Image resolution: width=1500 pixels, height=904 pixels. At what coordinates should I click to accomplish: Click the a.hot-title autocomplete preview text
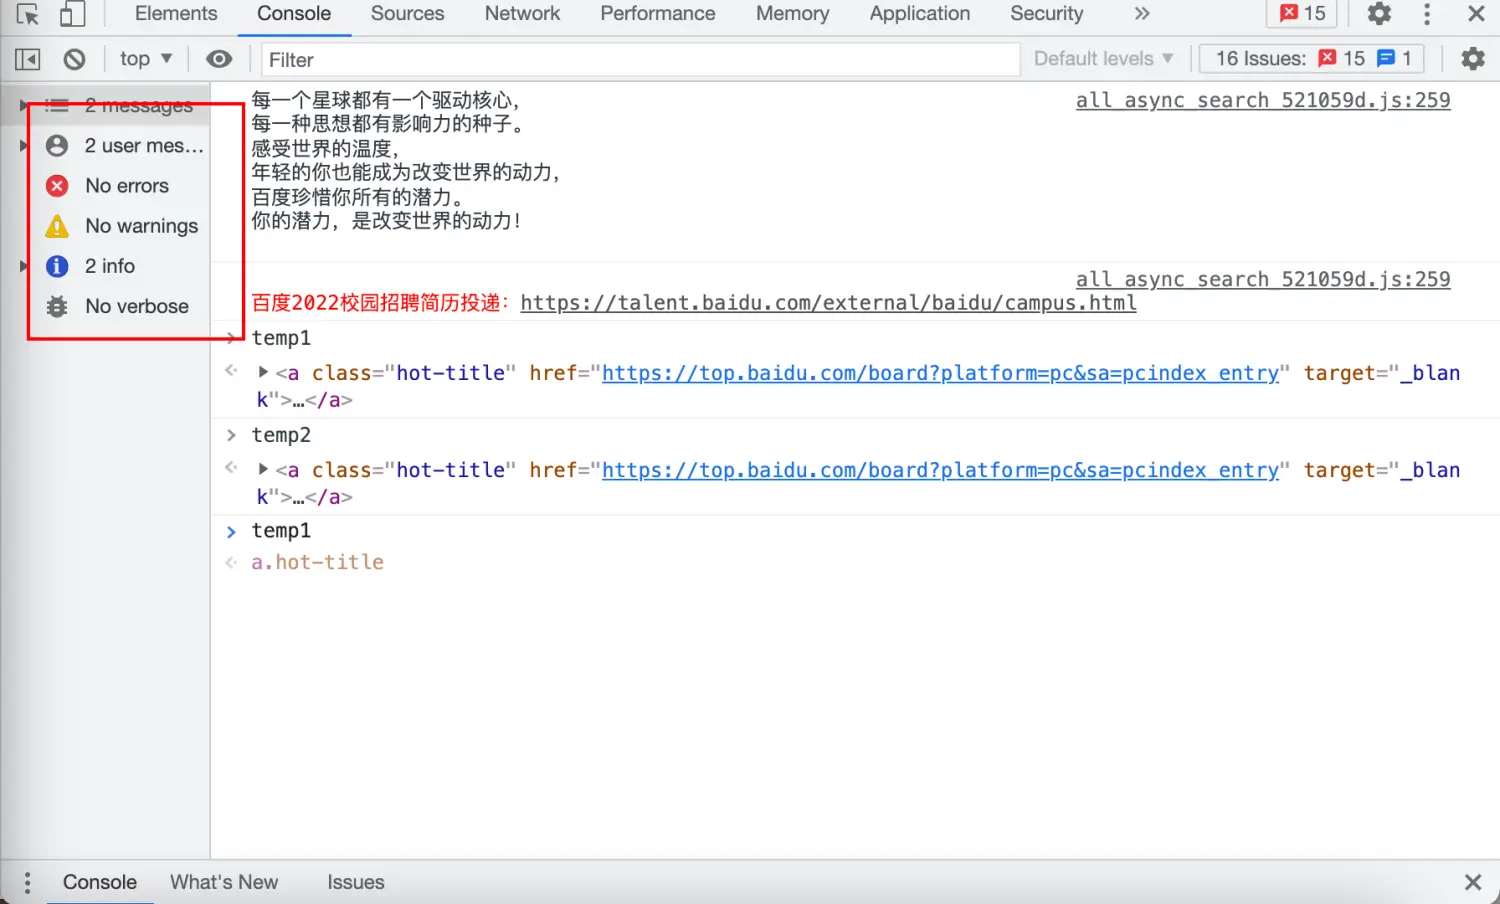coord(317,562)
